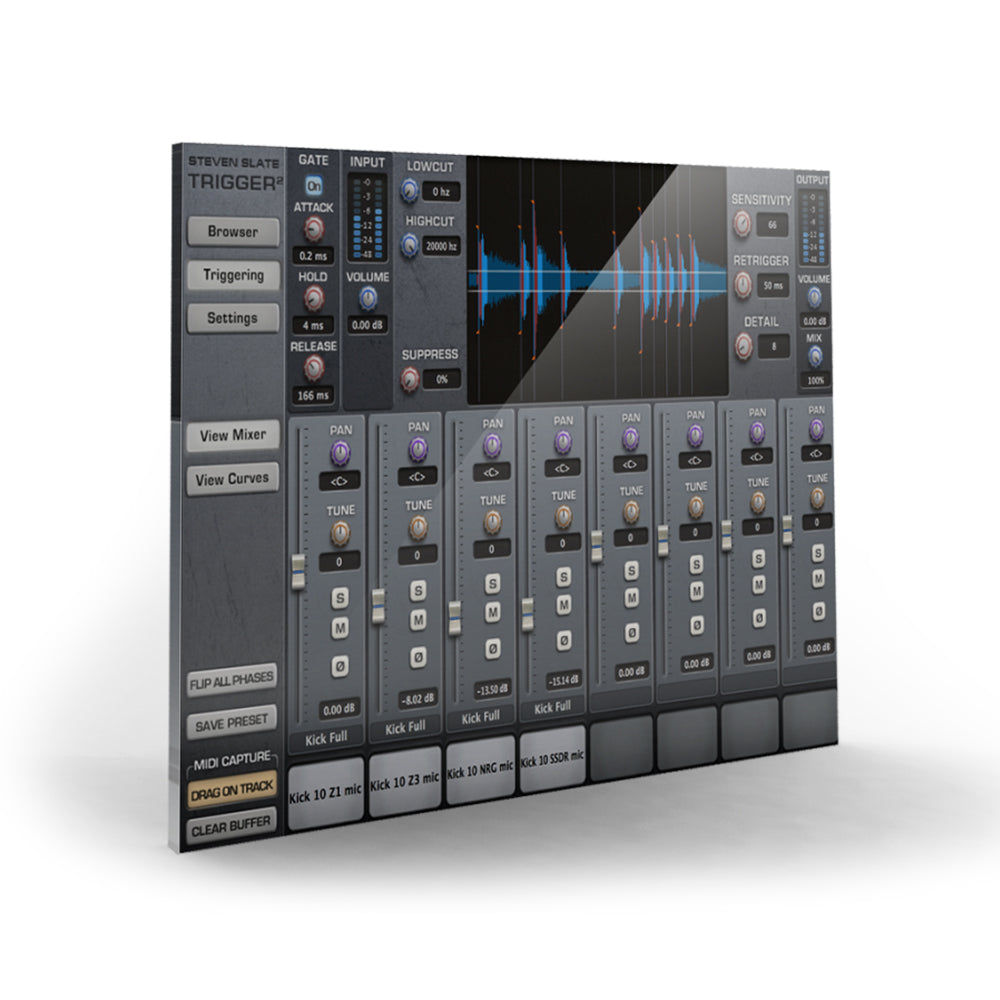1000x1000 pixels.
Task: Click the Kick 10 Z1 mic sample slot
Action: [325, 794]
